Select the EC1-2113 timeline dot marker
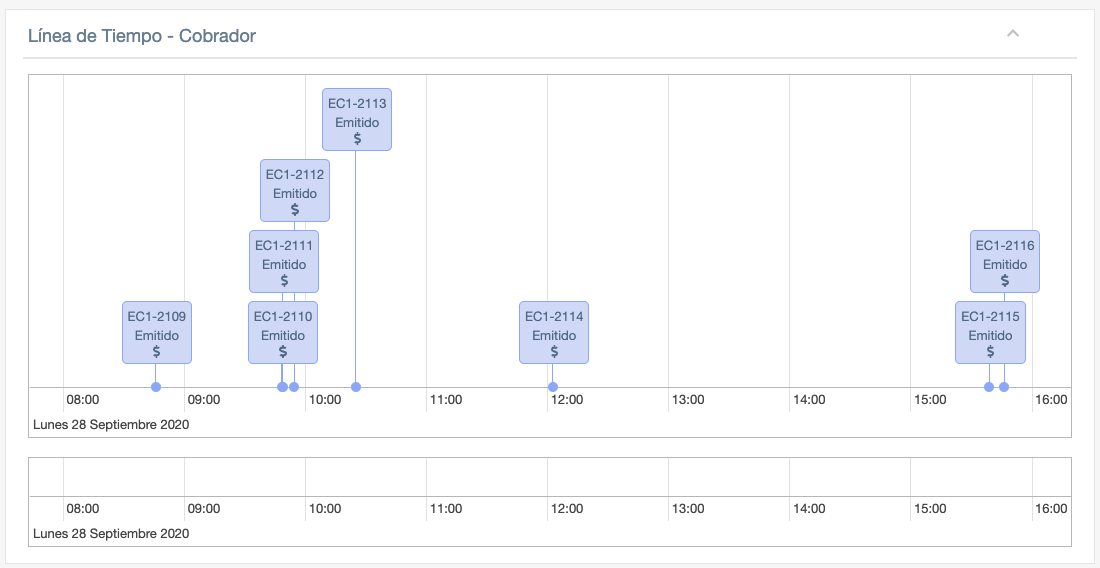The width and height of the screenshot is (1100, 568). [x=356, y=387]
